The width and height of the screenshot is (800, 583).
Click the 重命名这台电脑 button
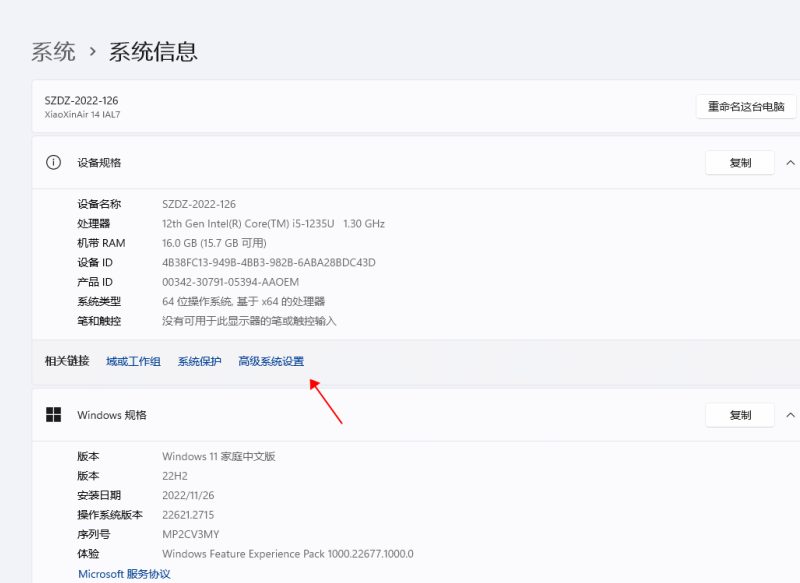746,107
